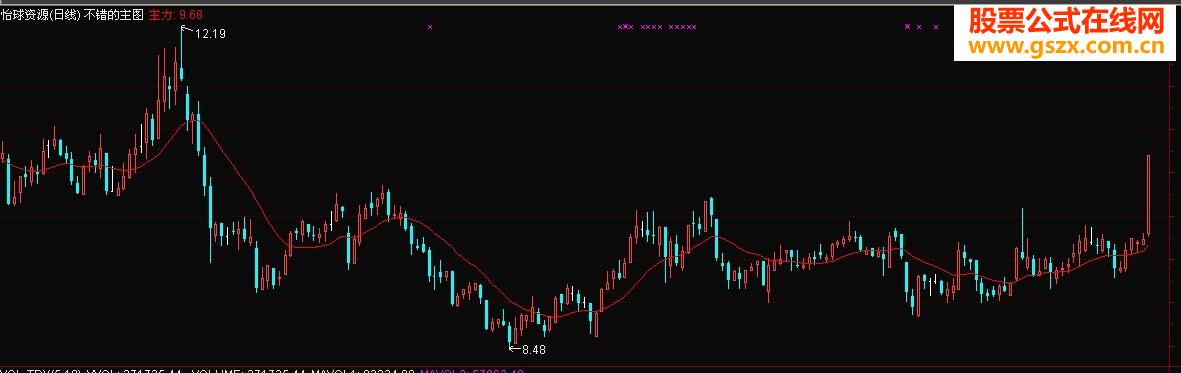
Task: Click the middle four-x magenta signal cluster
Action: pyautogui.click(x=652, y=26)
